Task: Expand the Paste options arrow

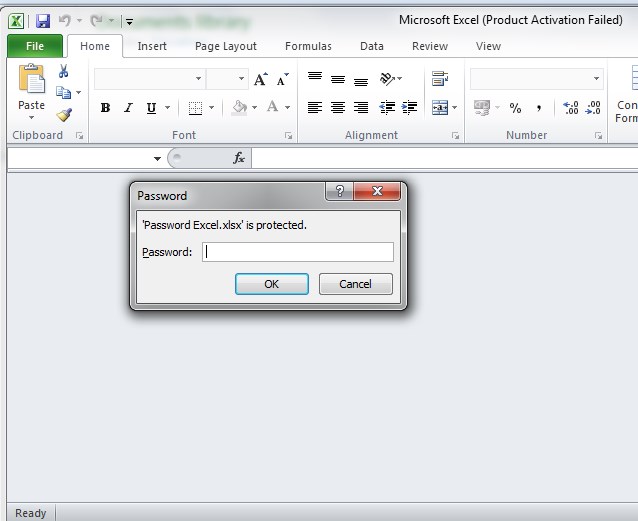Action: point(31,118)
